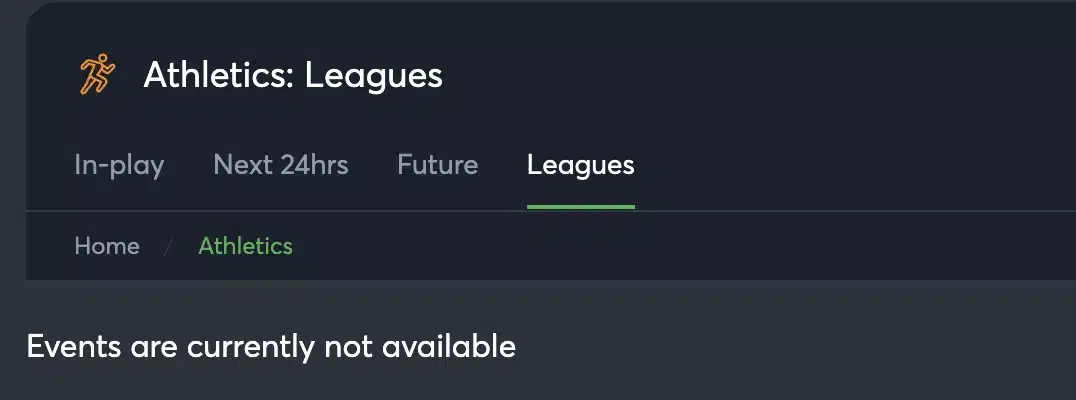Click the green underline beneath Leagues
This screenshot has width=1076, height=400.
click(580, 207)
